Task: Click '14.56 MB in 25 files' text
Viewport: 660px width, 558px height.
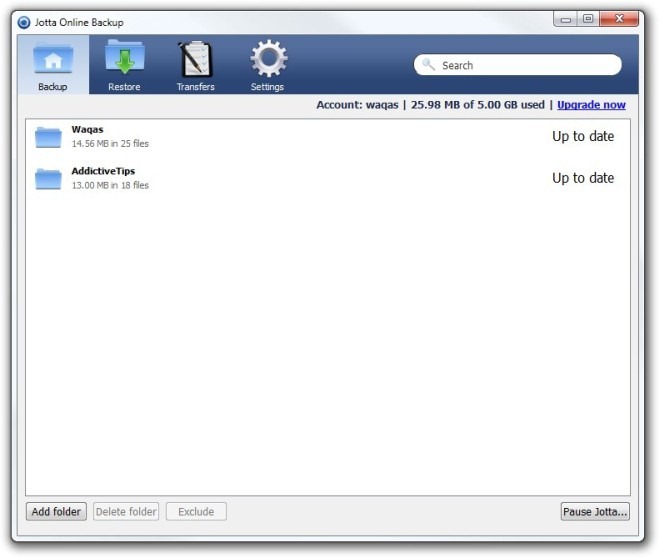Action: click(x=110, y=143)
